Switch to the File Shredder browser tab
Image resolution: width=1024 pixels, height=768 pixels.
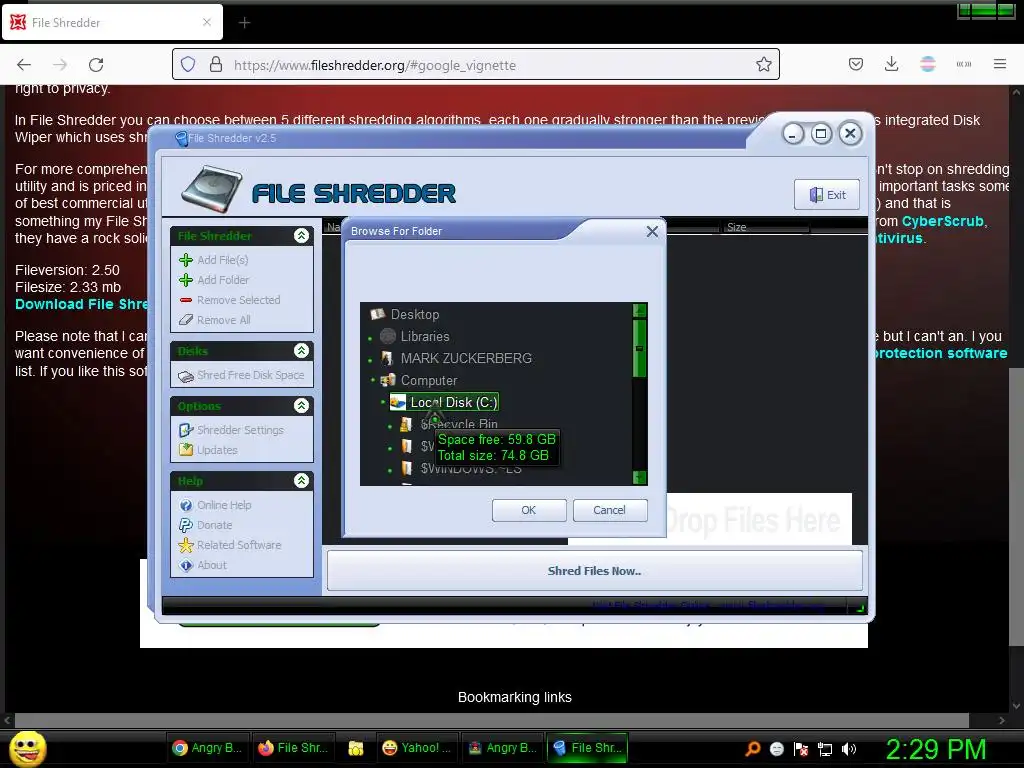coord(112,23)
